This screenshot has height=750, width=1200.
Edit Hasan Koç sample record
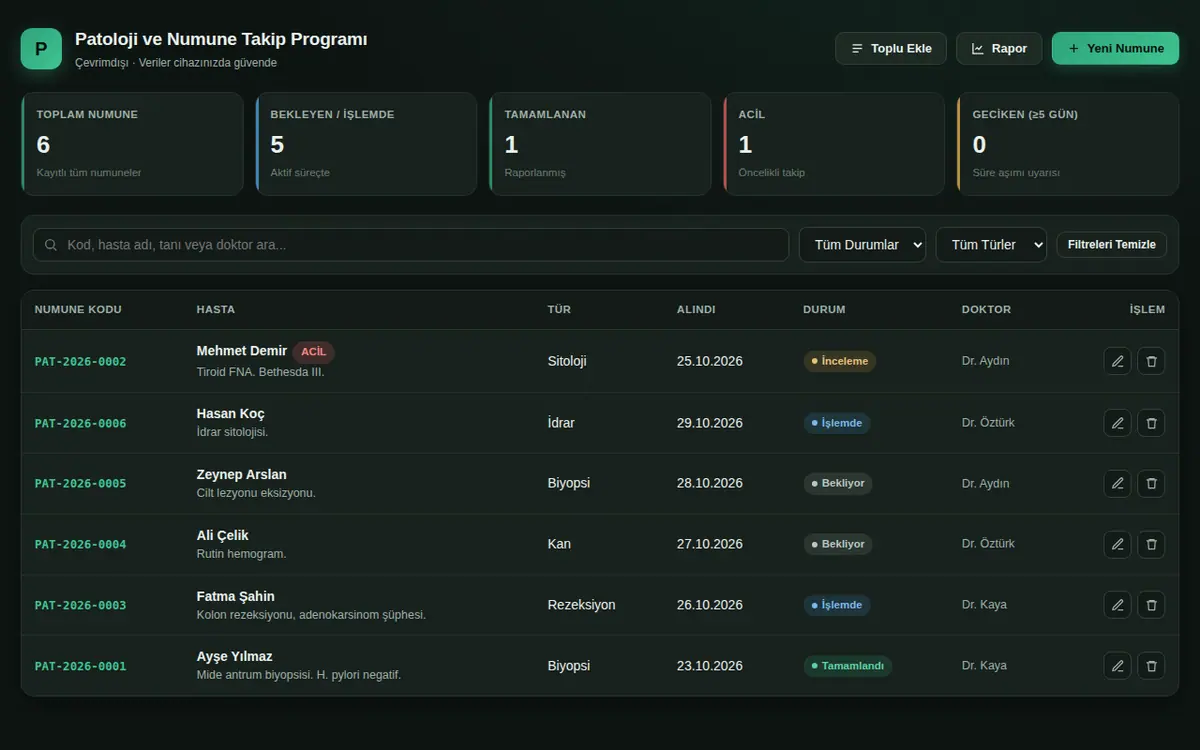1117,423
